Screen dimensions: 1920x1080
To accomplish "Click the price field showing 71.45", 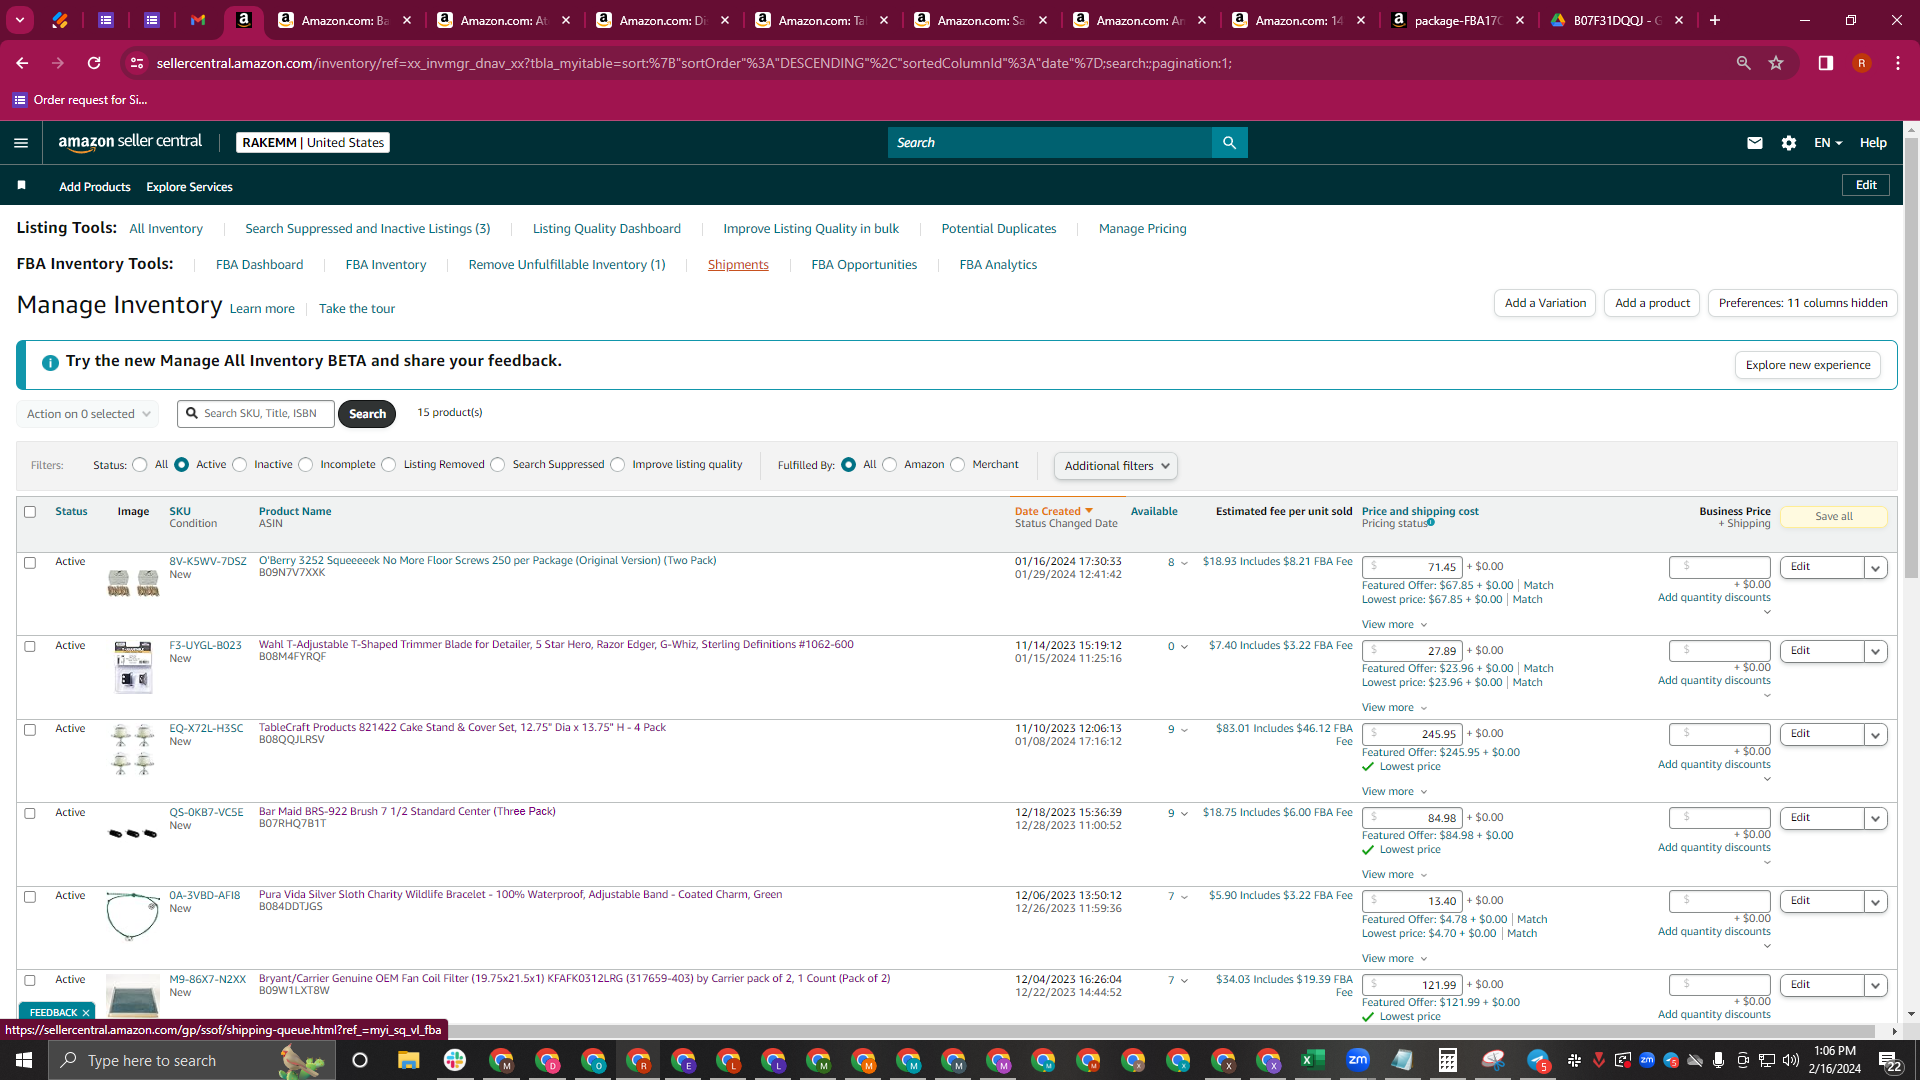I will click(x=1412, y=567).
